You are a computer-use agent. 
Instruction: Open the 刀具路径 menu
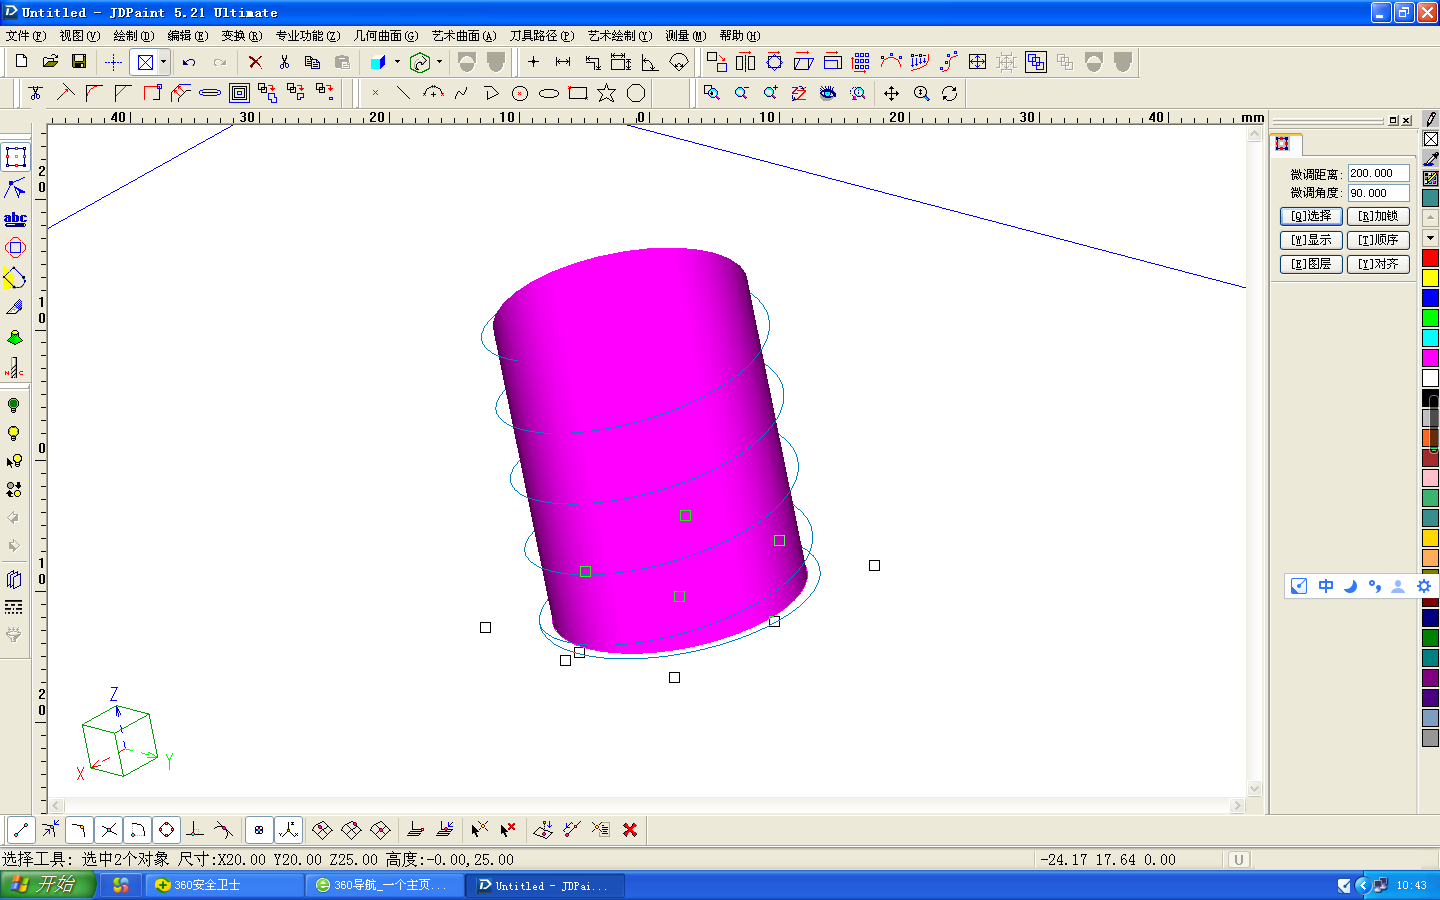[x=542, y=36]
